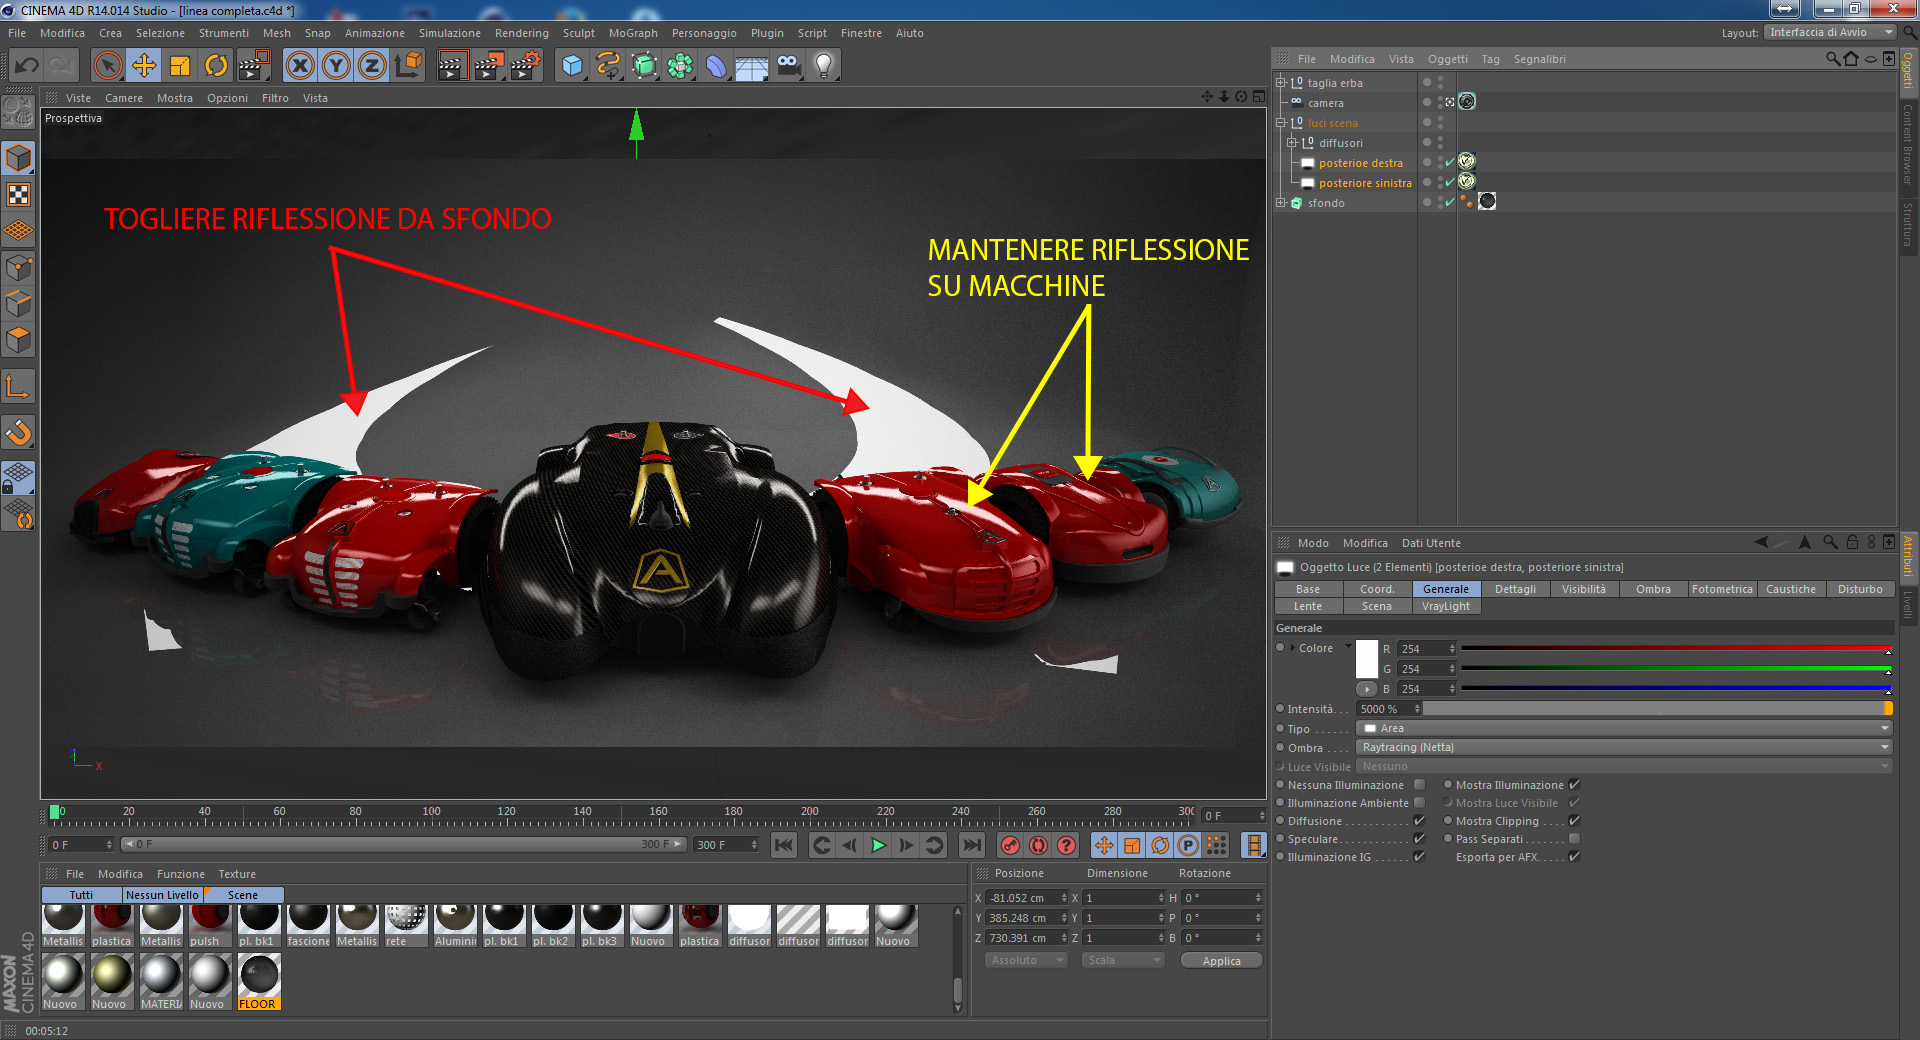Open the Layout dropdown

pyautogui.click(x=1830, y=32)
